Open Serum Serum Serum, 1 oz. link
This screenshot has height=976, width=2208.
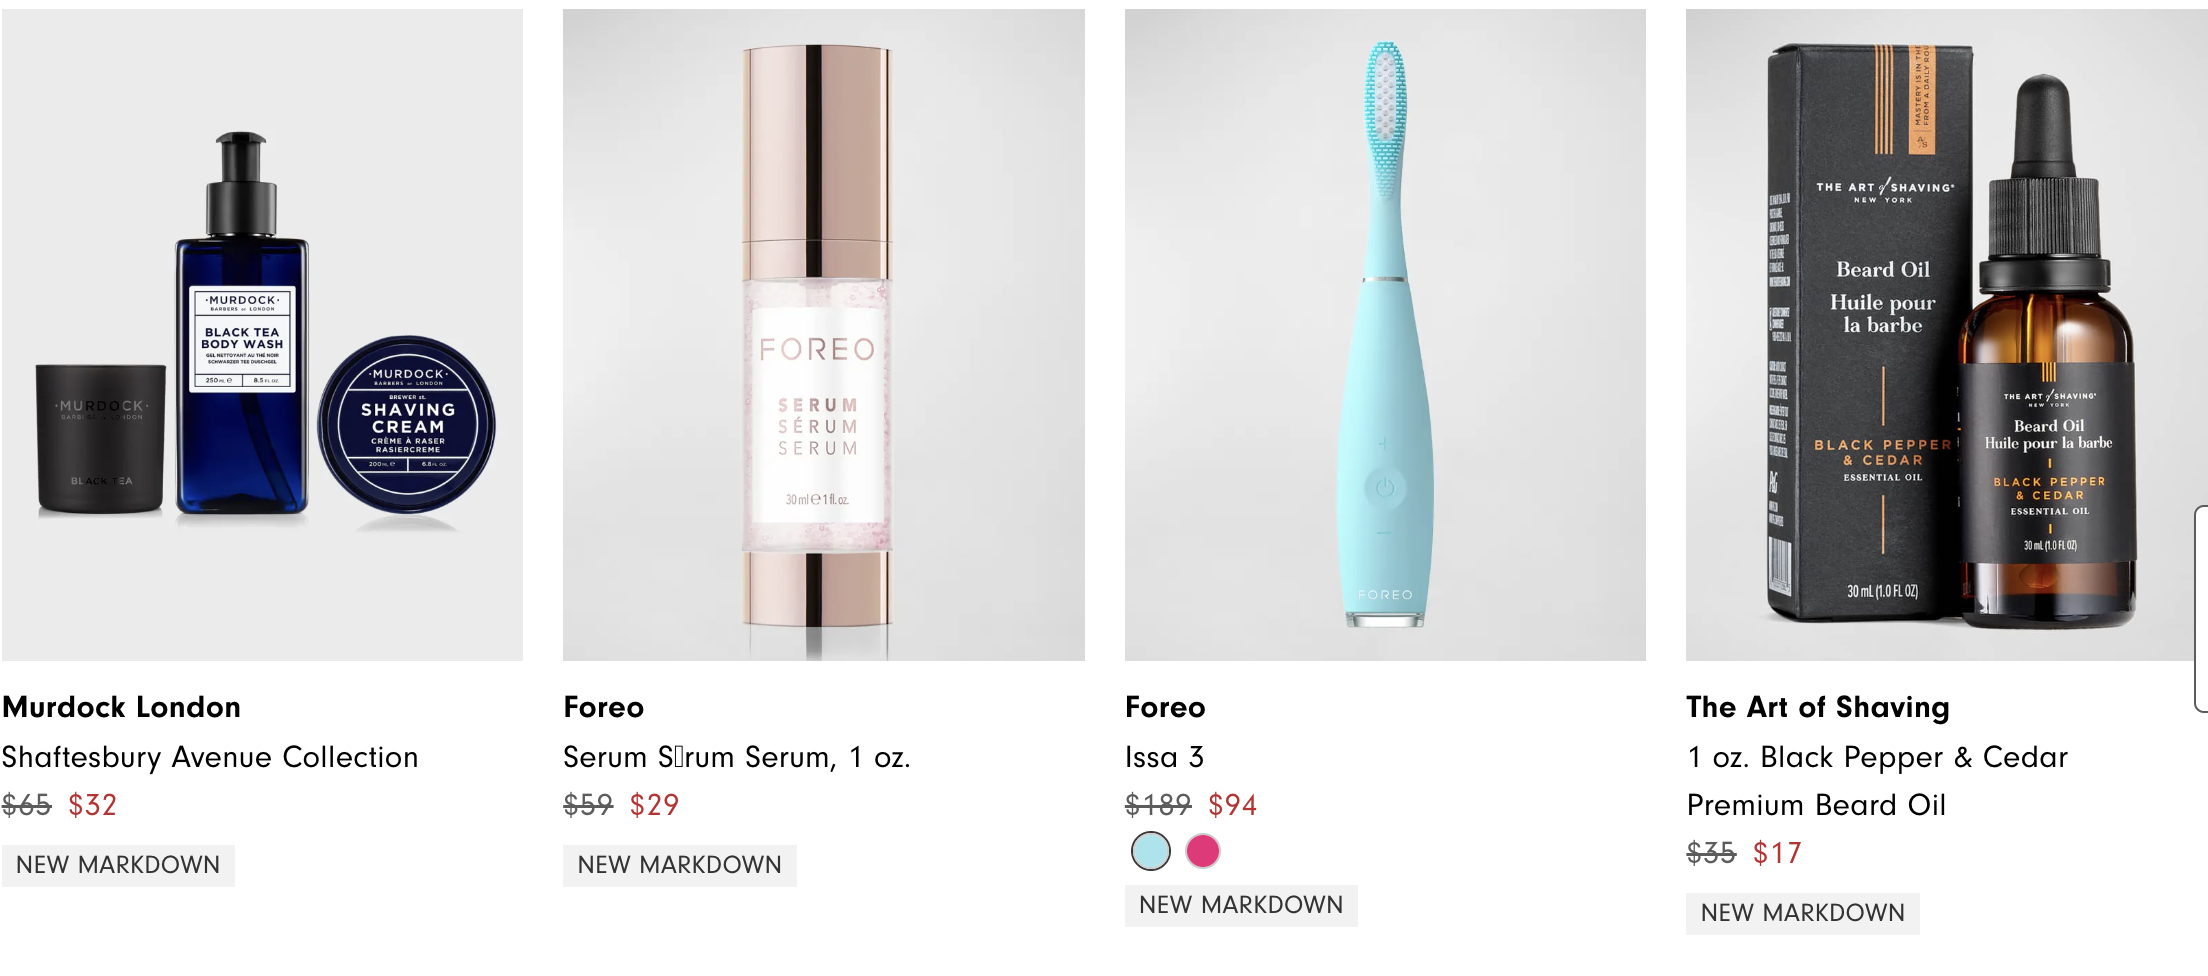737,757
